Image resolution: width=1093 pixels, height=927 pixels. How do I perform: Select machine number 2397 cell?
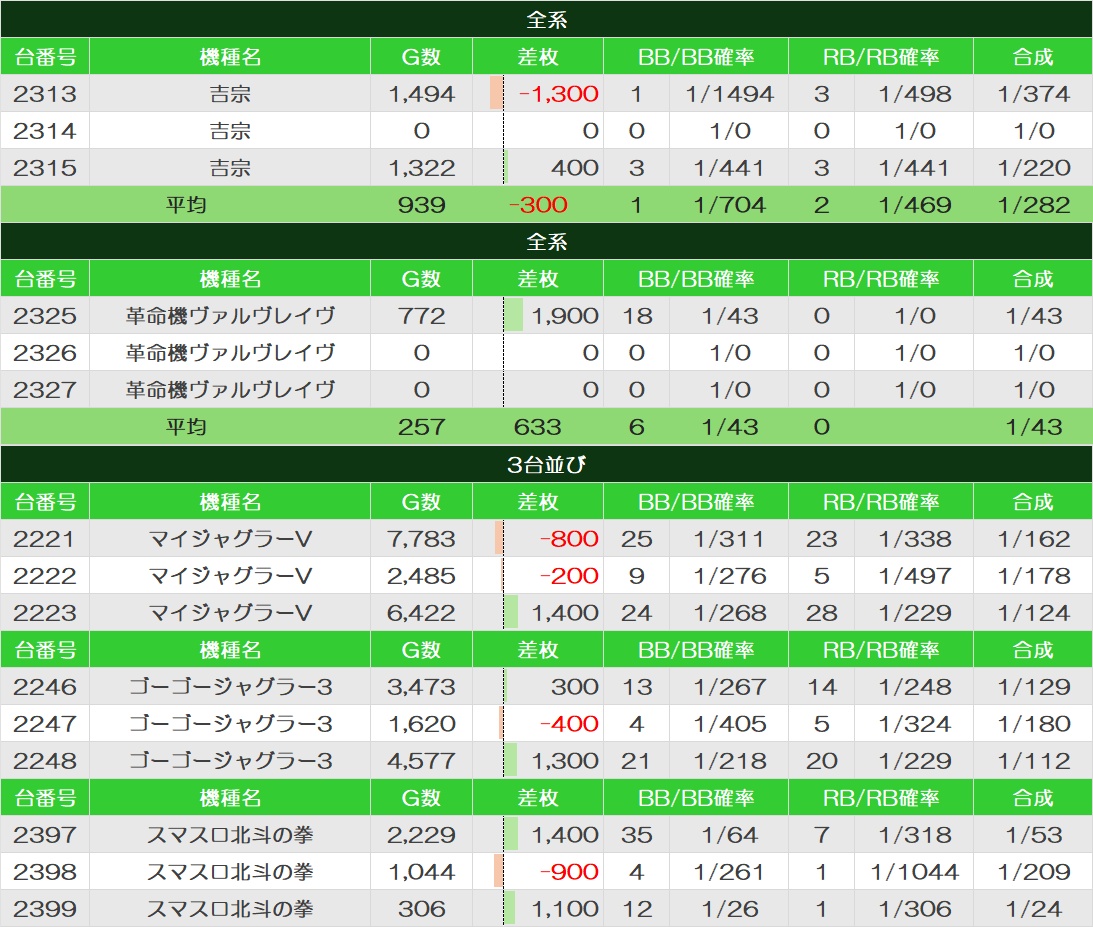pos(45,834)
